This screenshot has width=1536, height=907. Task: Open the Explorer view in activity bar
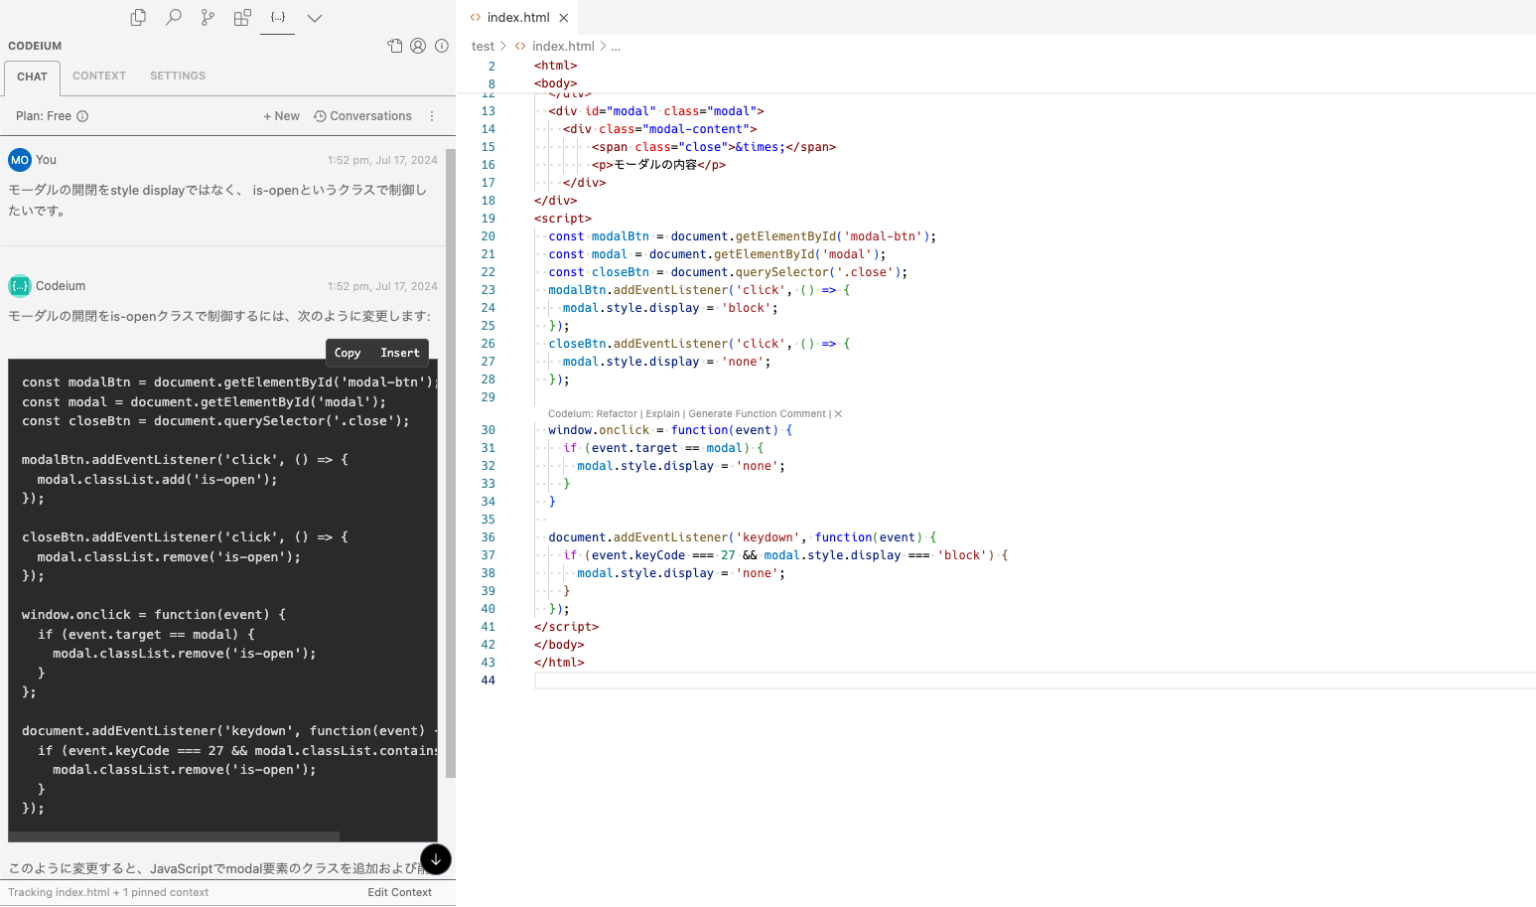coord(138,17)
